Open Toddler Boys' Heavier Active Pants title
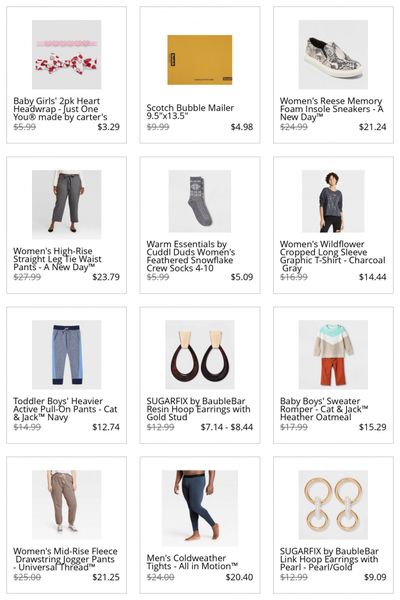Viewport: 400px width, 600px height. click(65, 409)
